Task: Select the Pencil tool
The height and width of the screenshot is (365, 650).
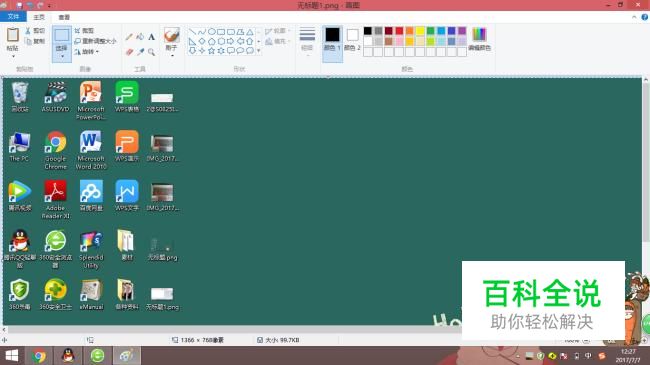Action: [129, 37]
